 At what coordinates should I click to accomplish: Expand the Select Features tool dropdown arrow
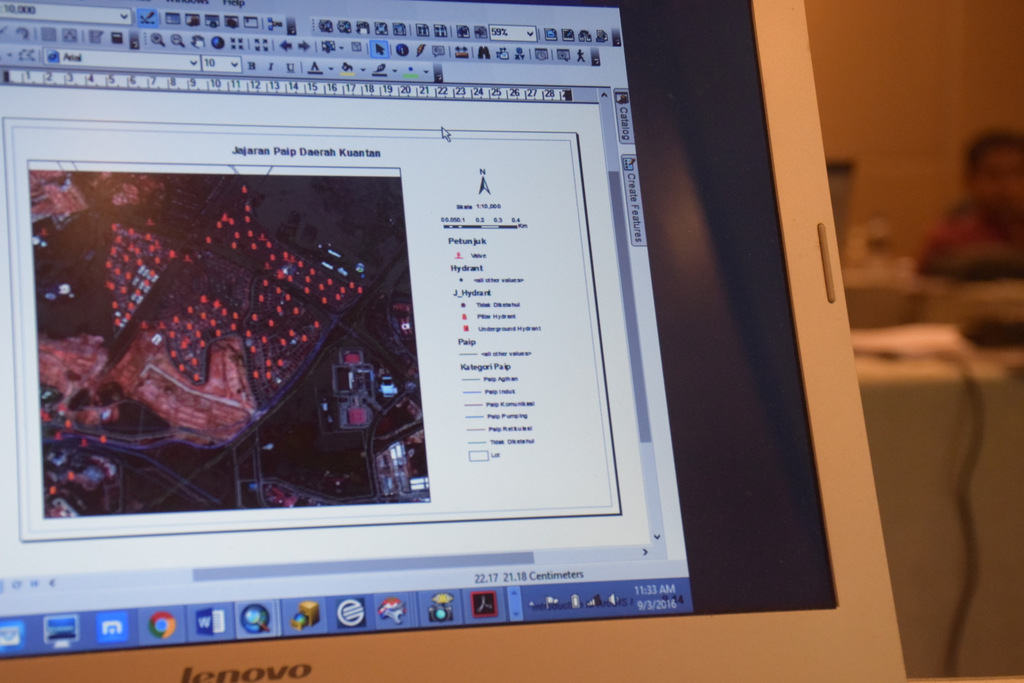click(x=342, y=48)
